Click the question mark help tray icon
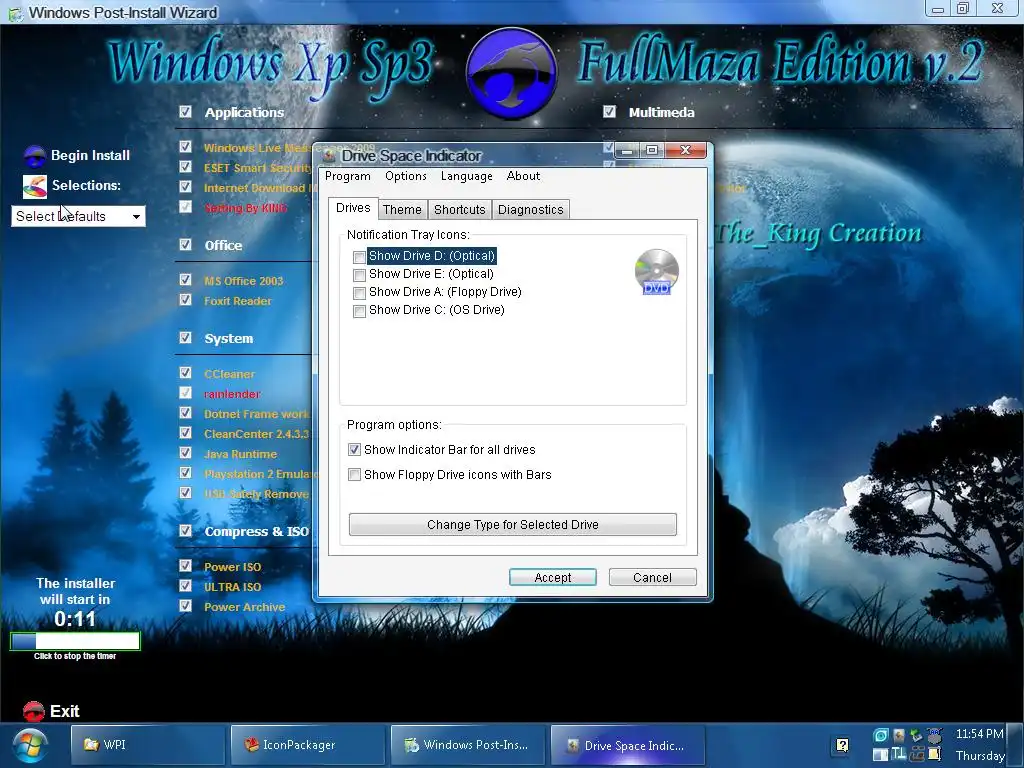 pos(842,745)
